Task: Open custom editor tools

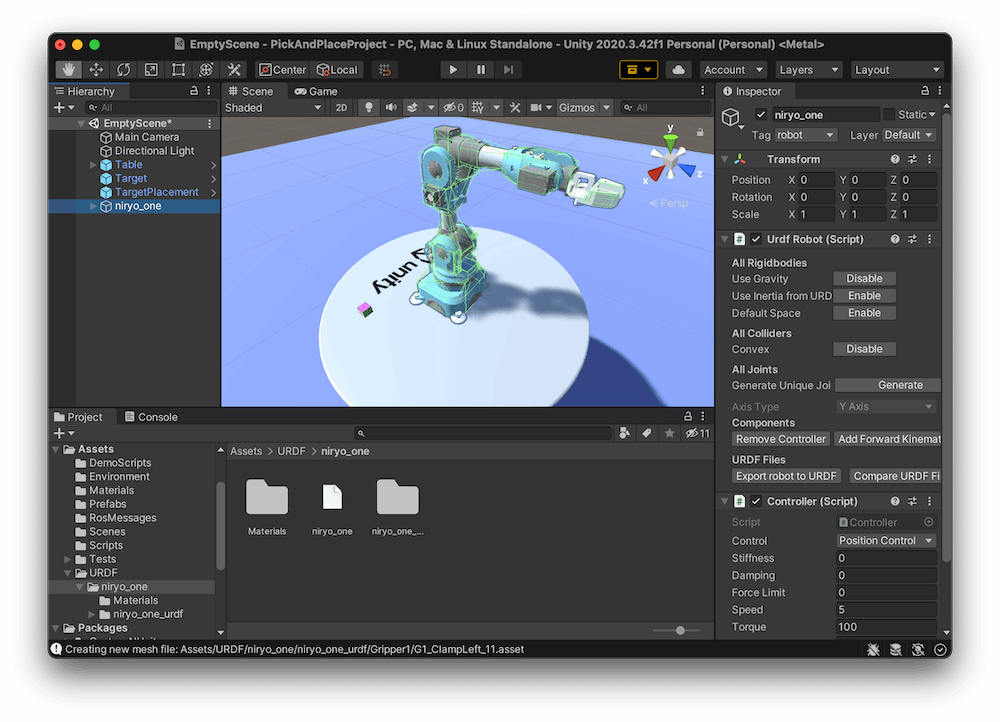Action: [x=234, y=70]
